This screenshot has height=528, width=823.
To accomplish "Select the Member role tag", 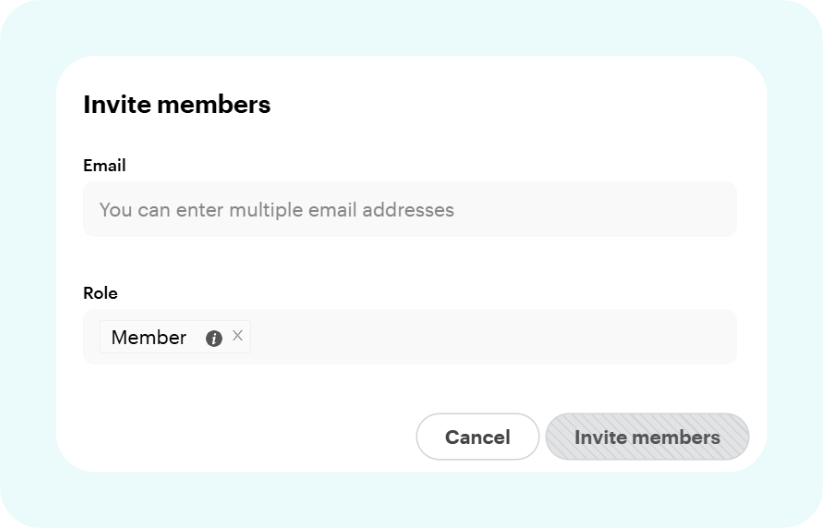I will 149,338.
